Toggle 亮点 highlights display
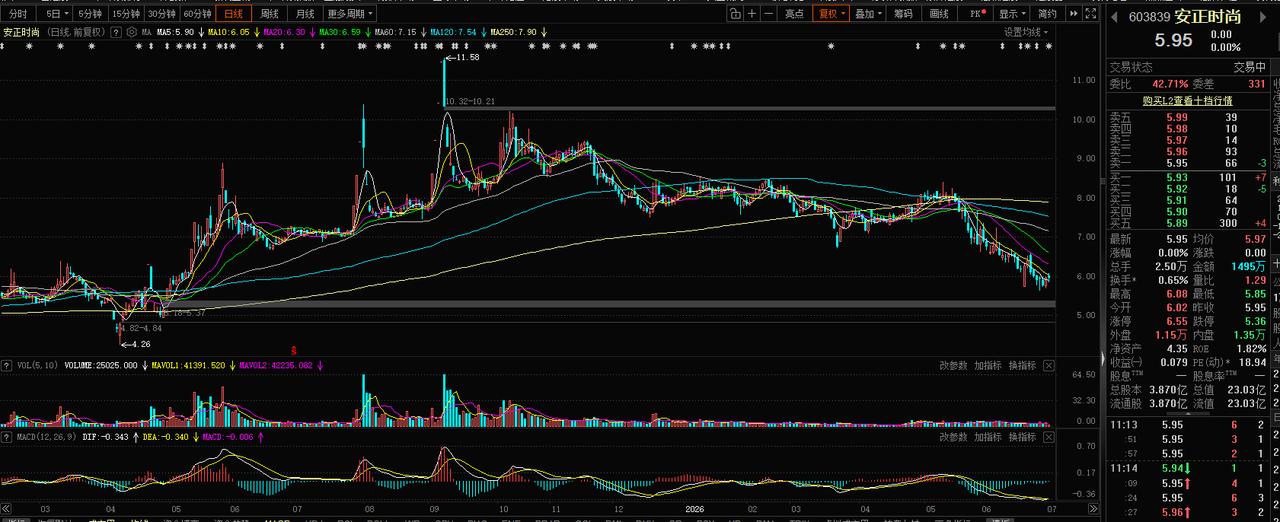Image resolution: width=1280 pixels, height=522 pixels. point(794,14)
